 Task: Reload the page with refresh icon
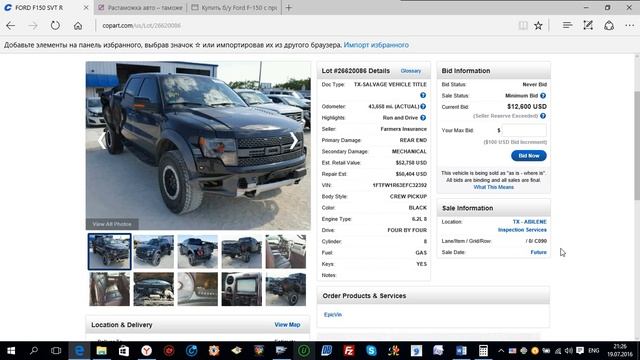pos(55,26)
